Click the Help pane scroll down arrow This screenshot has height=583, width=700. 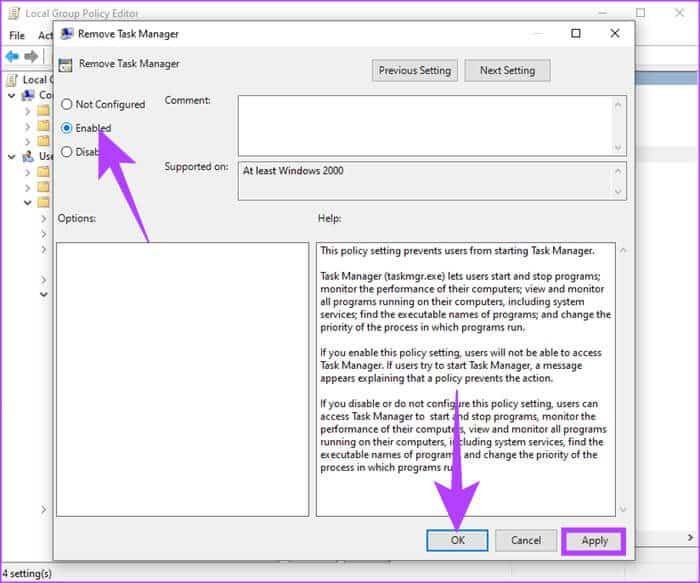tap(623, 508)
